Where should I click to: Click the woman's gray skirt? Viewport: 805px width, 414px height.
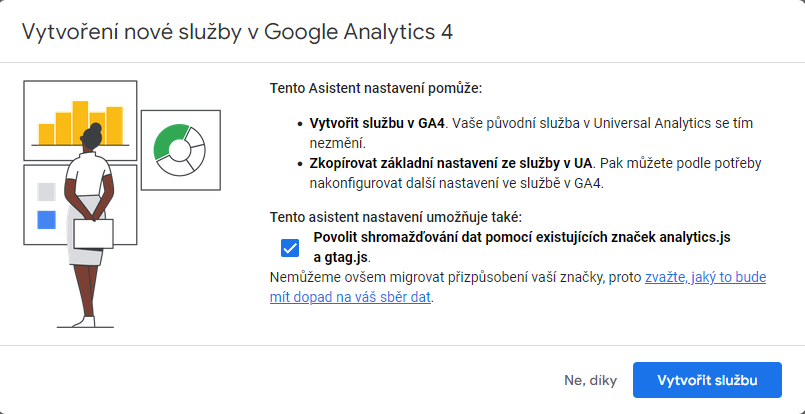click(x=83, y=231)
